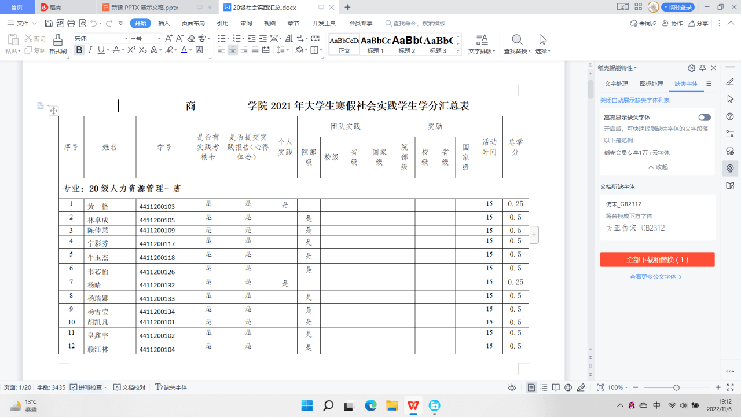Pick the text highlight color
The height and width of the screenshot is (418, 742).
(169, 50)
